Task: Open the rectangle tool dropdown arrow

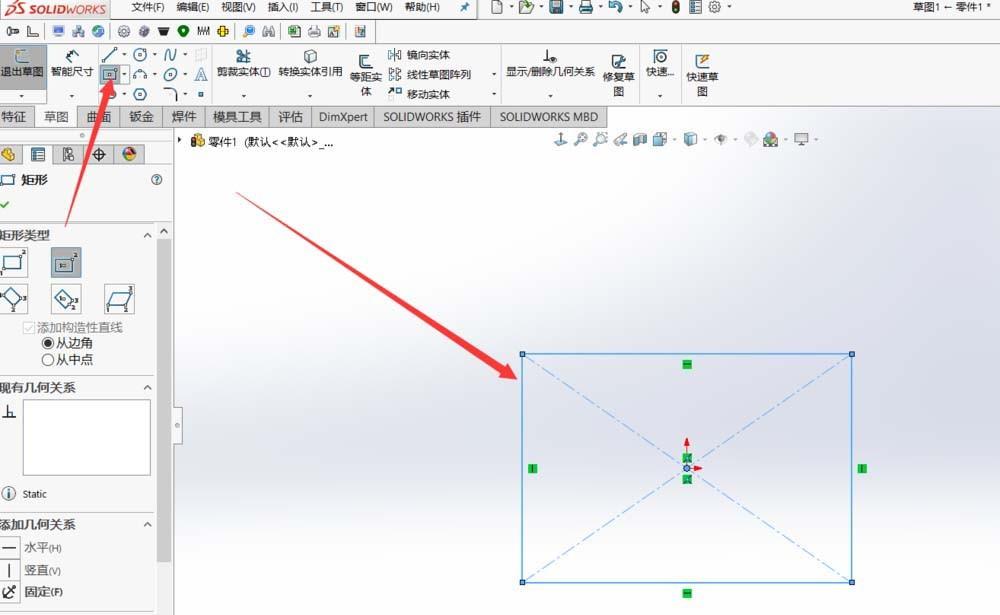Action: [124, 75]
